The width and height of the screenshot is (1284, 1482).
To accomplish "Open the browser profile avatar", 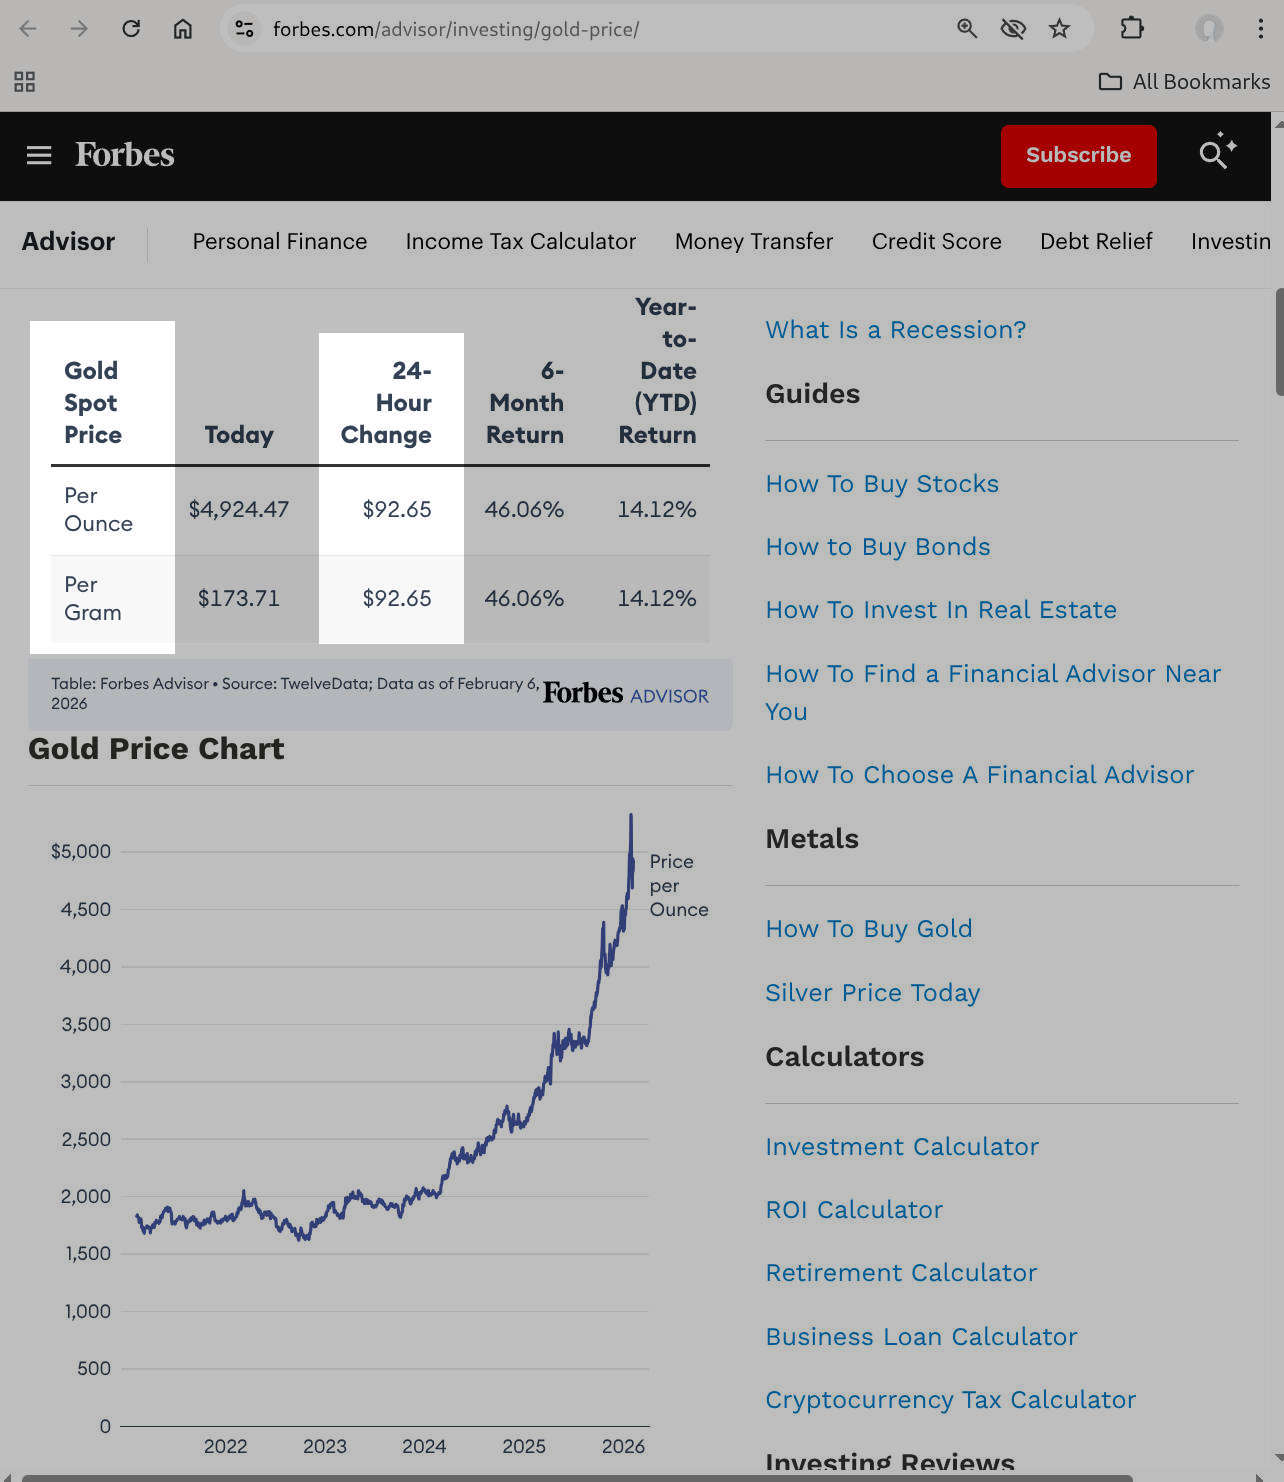I will coord(1209,29).
